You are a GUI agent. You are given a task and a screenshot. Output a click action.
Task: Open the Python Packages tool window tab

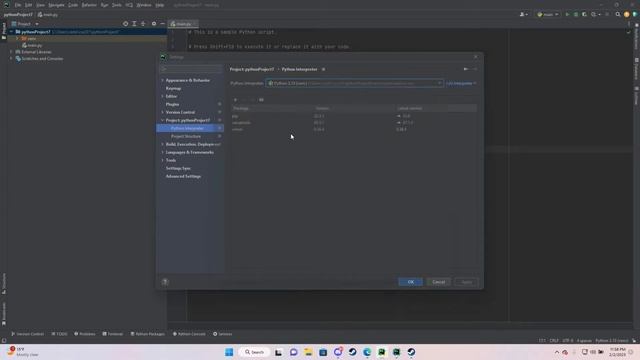[x=147, y=334]
